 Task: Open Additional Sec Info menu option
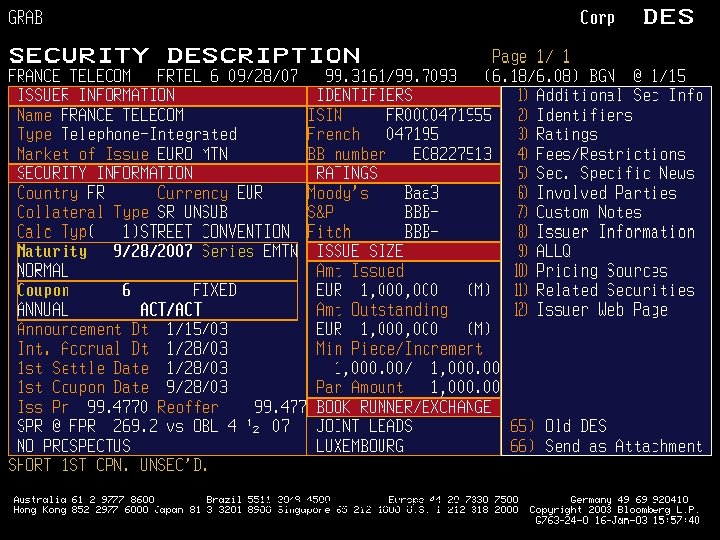tap(610, 95)
